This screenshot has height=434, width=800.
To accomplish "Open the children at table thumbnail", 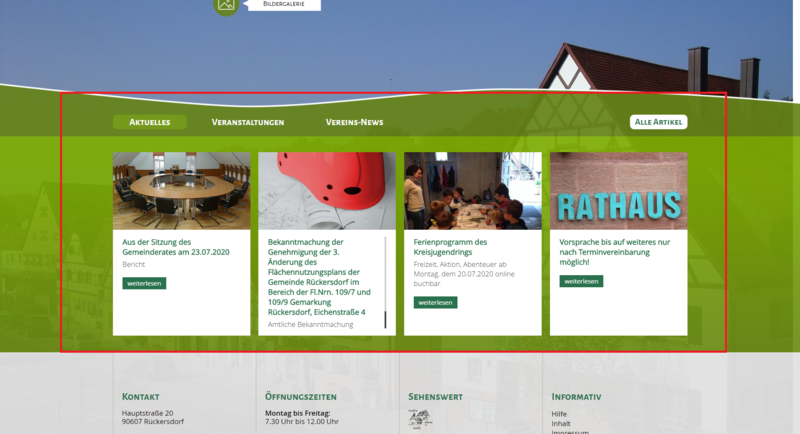I will pyautogui.click(x=473, y=191).
